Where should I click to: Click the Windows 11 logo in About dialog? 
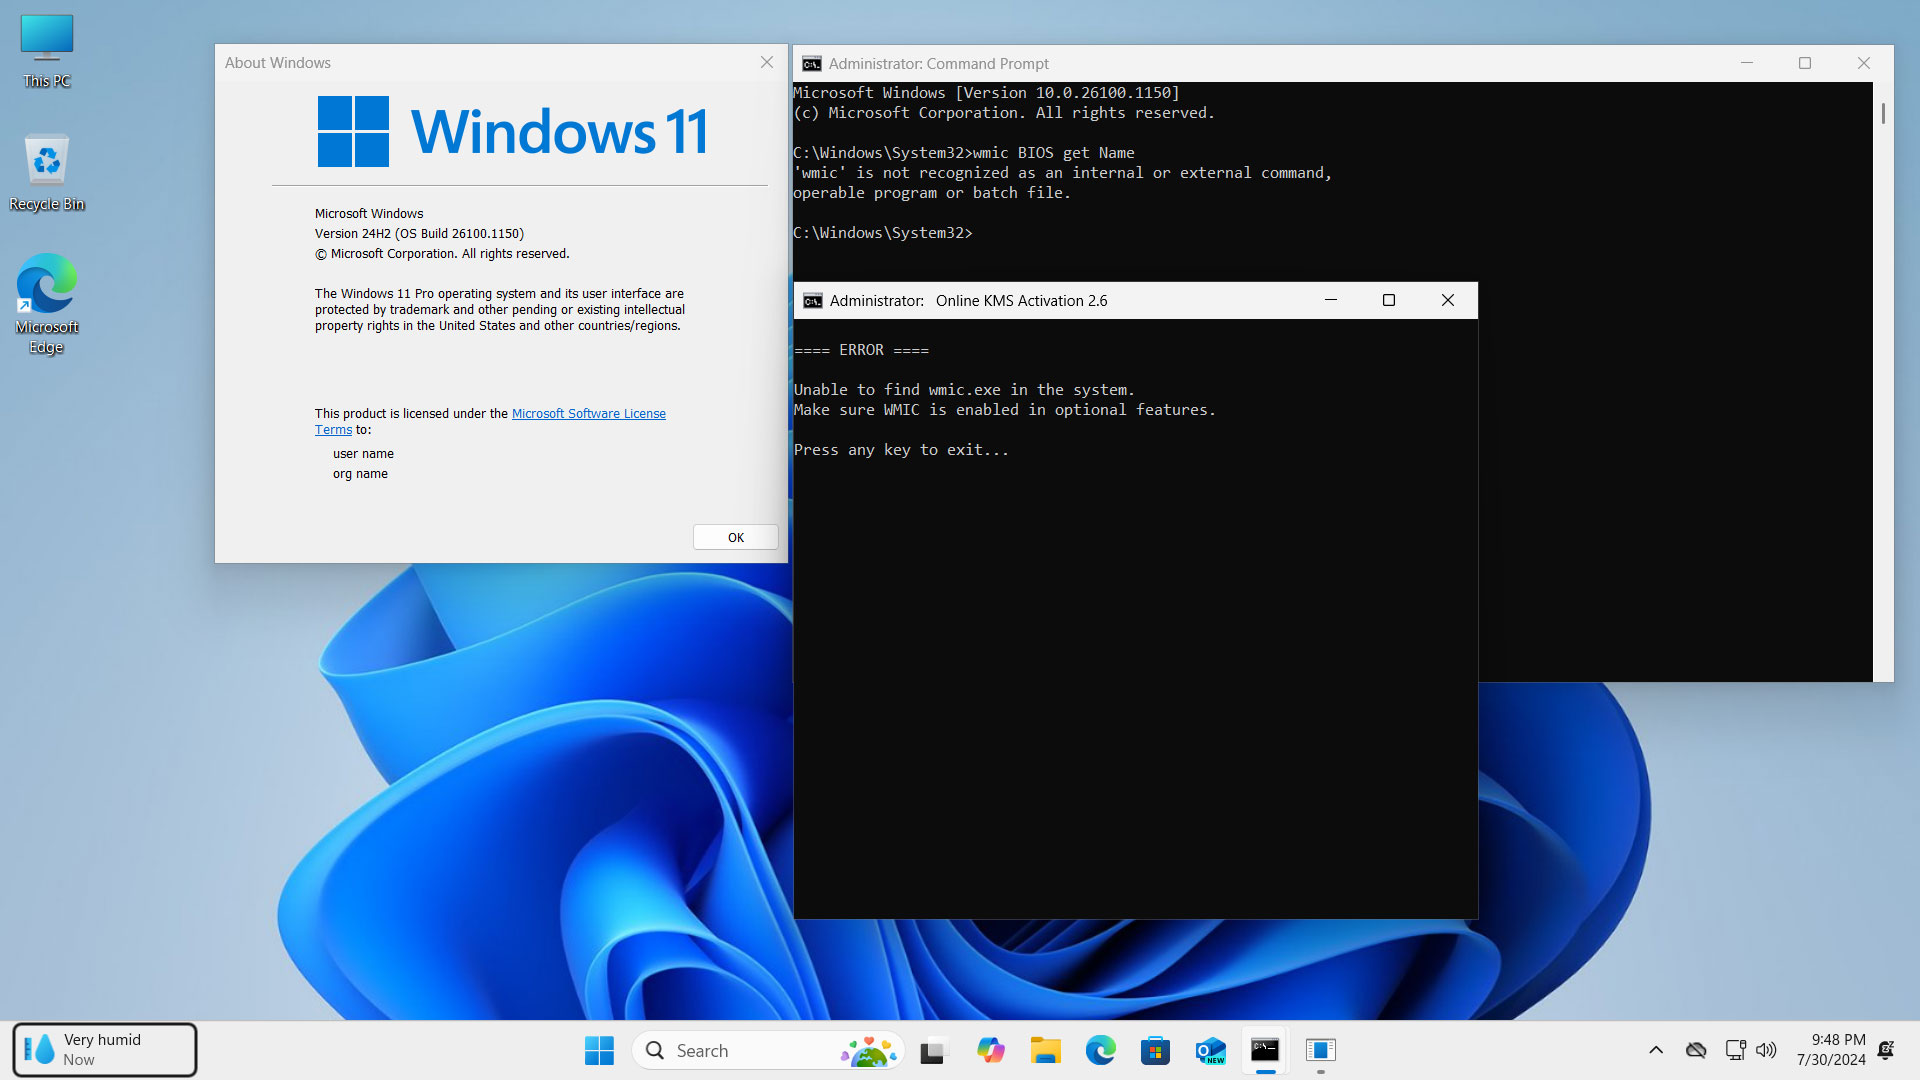pos(512,131)
